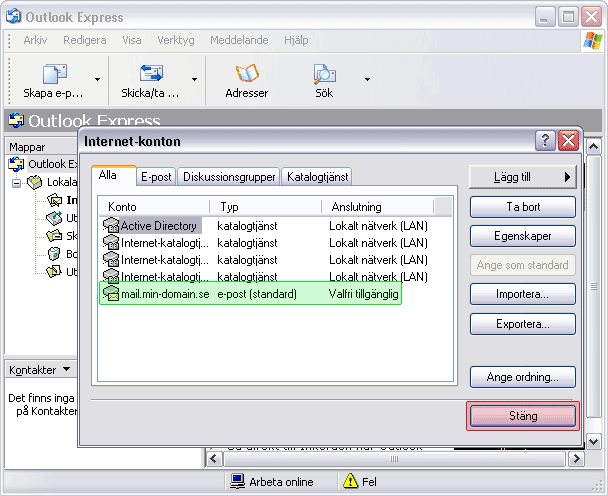Open dropdown arrow next to Skapa e-post
Screen dimensions: 608x496
tap(97, 79)
